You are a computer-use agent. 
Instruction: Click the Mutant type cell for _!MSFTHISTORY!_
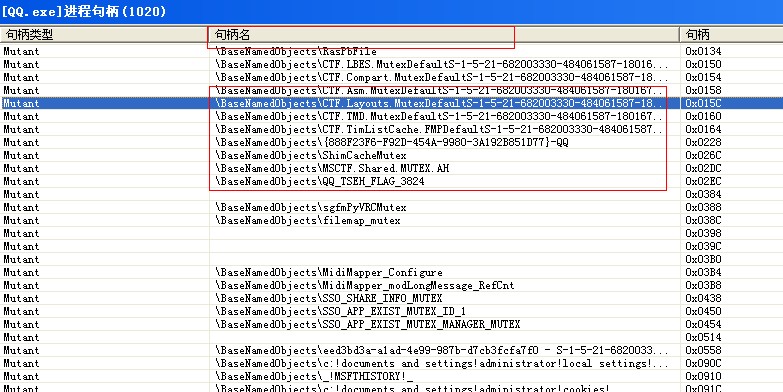point(21,376)
